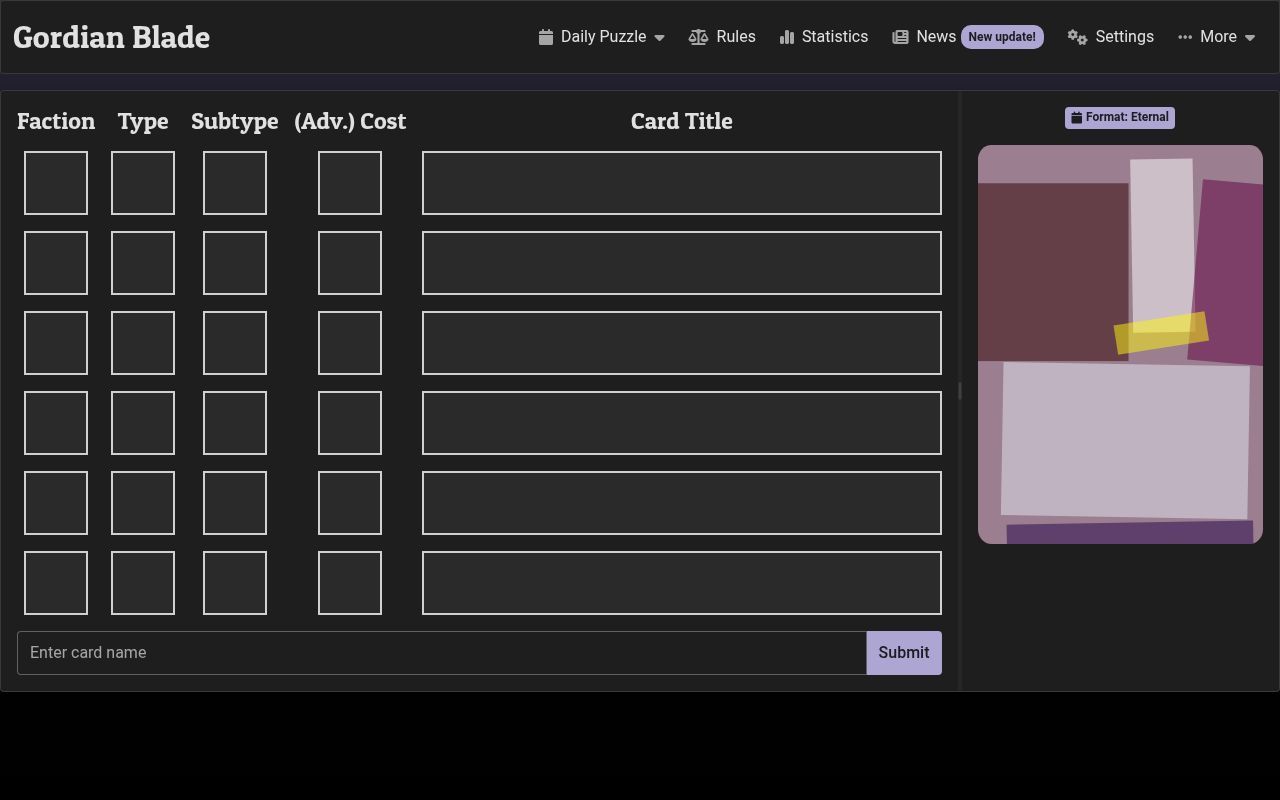The height and width of the screenshot is (800, 1280).
Task: Click the bar chart Statistics icon
Action: coord(787,37)
